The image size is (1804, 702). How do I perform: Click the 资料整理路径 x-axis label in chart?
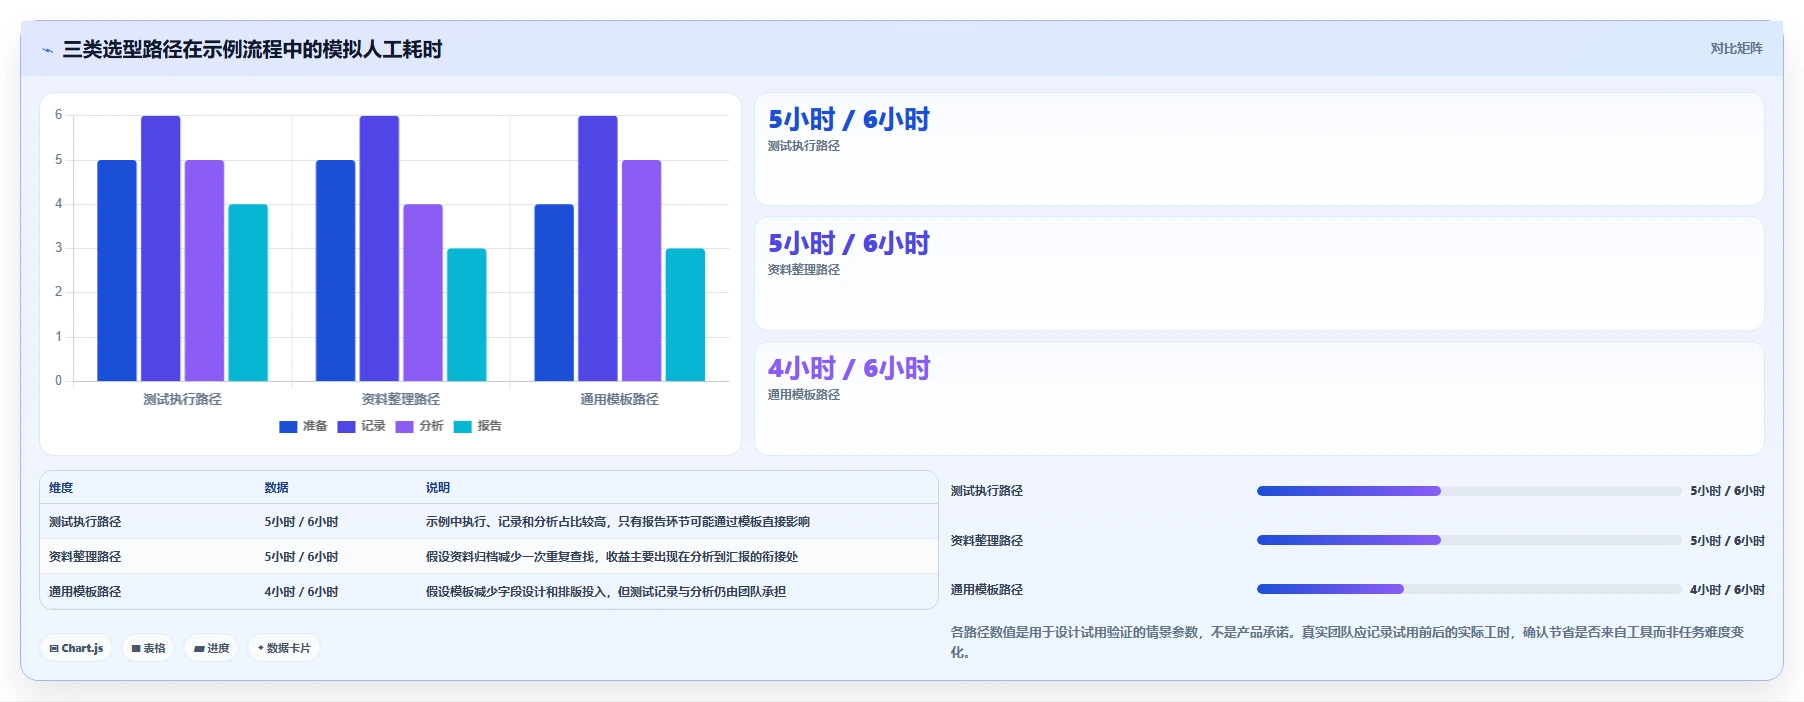[x=401, y=399]
